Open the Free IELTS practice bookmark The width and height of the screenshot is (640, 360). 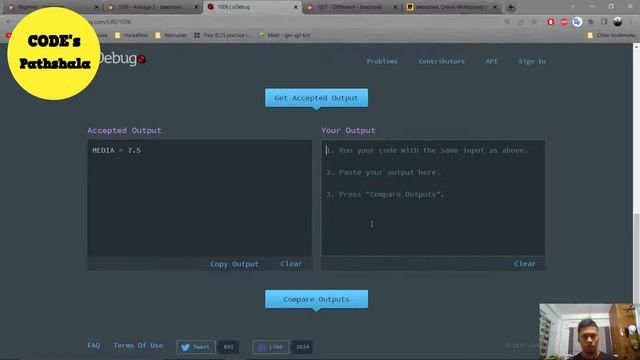pos(222,36)
